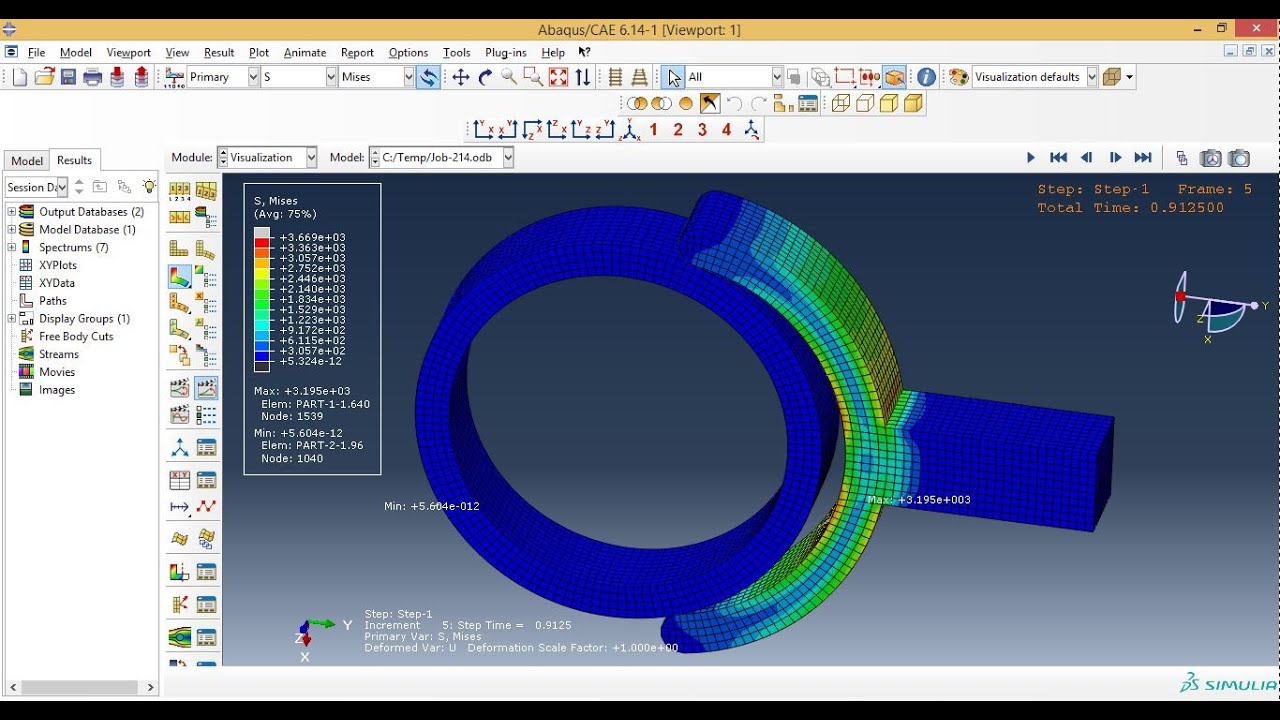The height and width of the screenshot is (720, 1280).
Task: Select wireframe render style
Action: tap(841, 103)
